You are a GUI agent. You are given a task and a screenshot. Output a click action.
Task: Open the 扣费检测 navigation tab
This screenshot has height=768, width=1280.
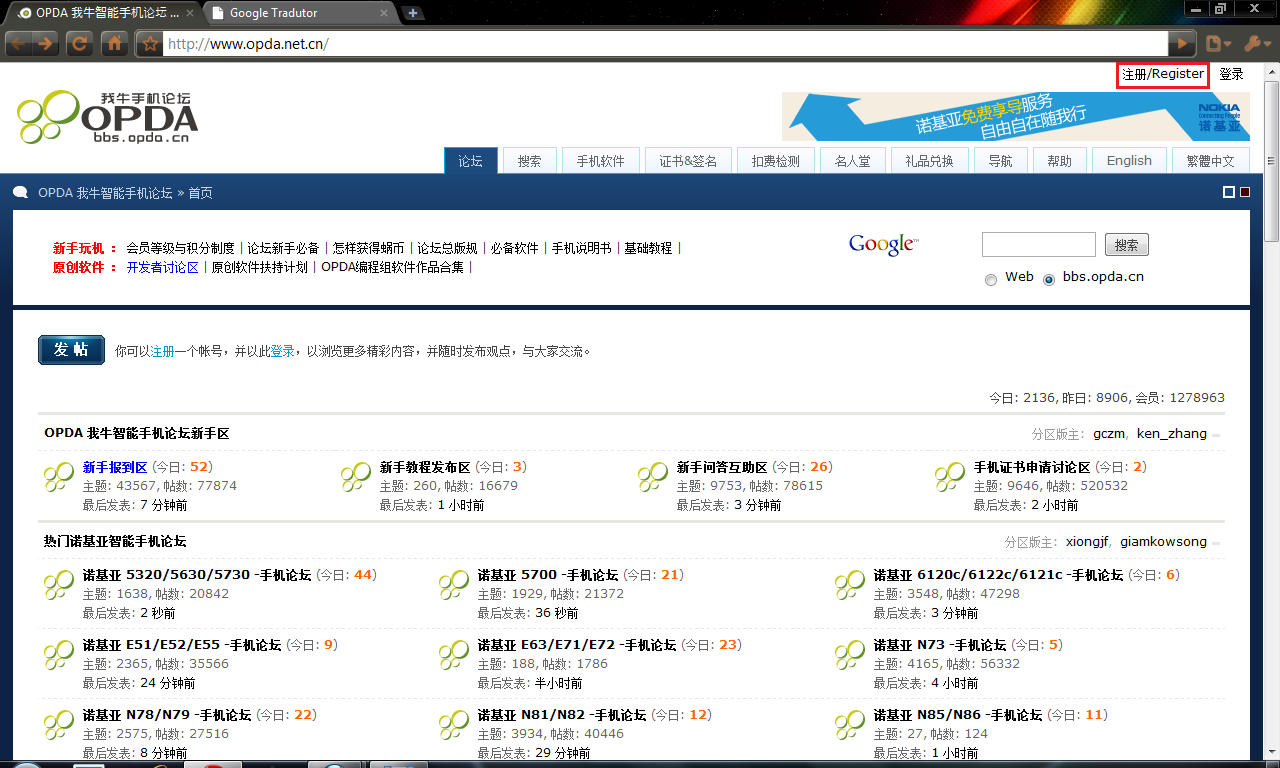pyautogui.click(x=776, y=161)
